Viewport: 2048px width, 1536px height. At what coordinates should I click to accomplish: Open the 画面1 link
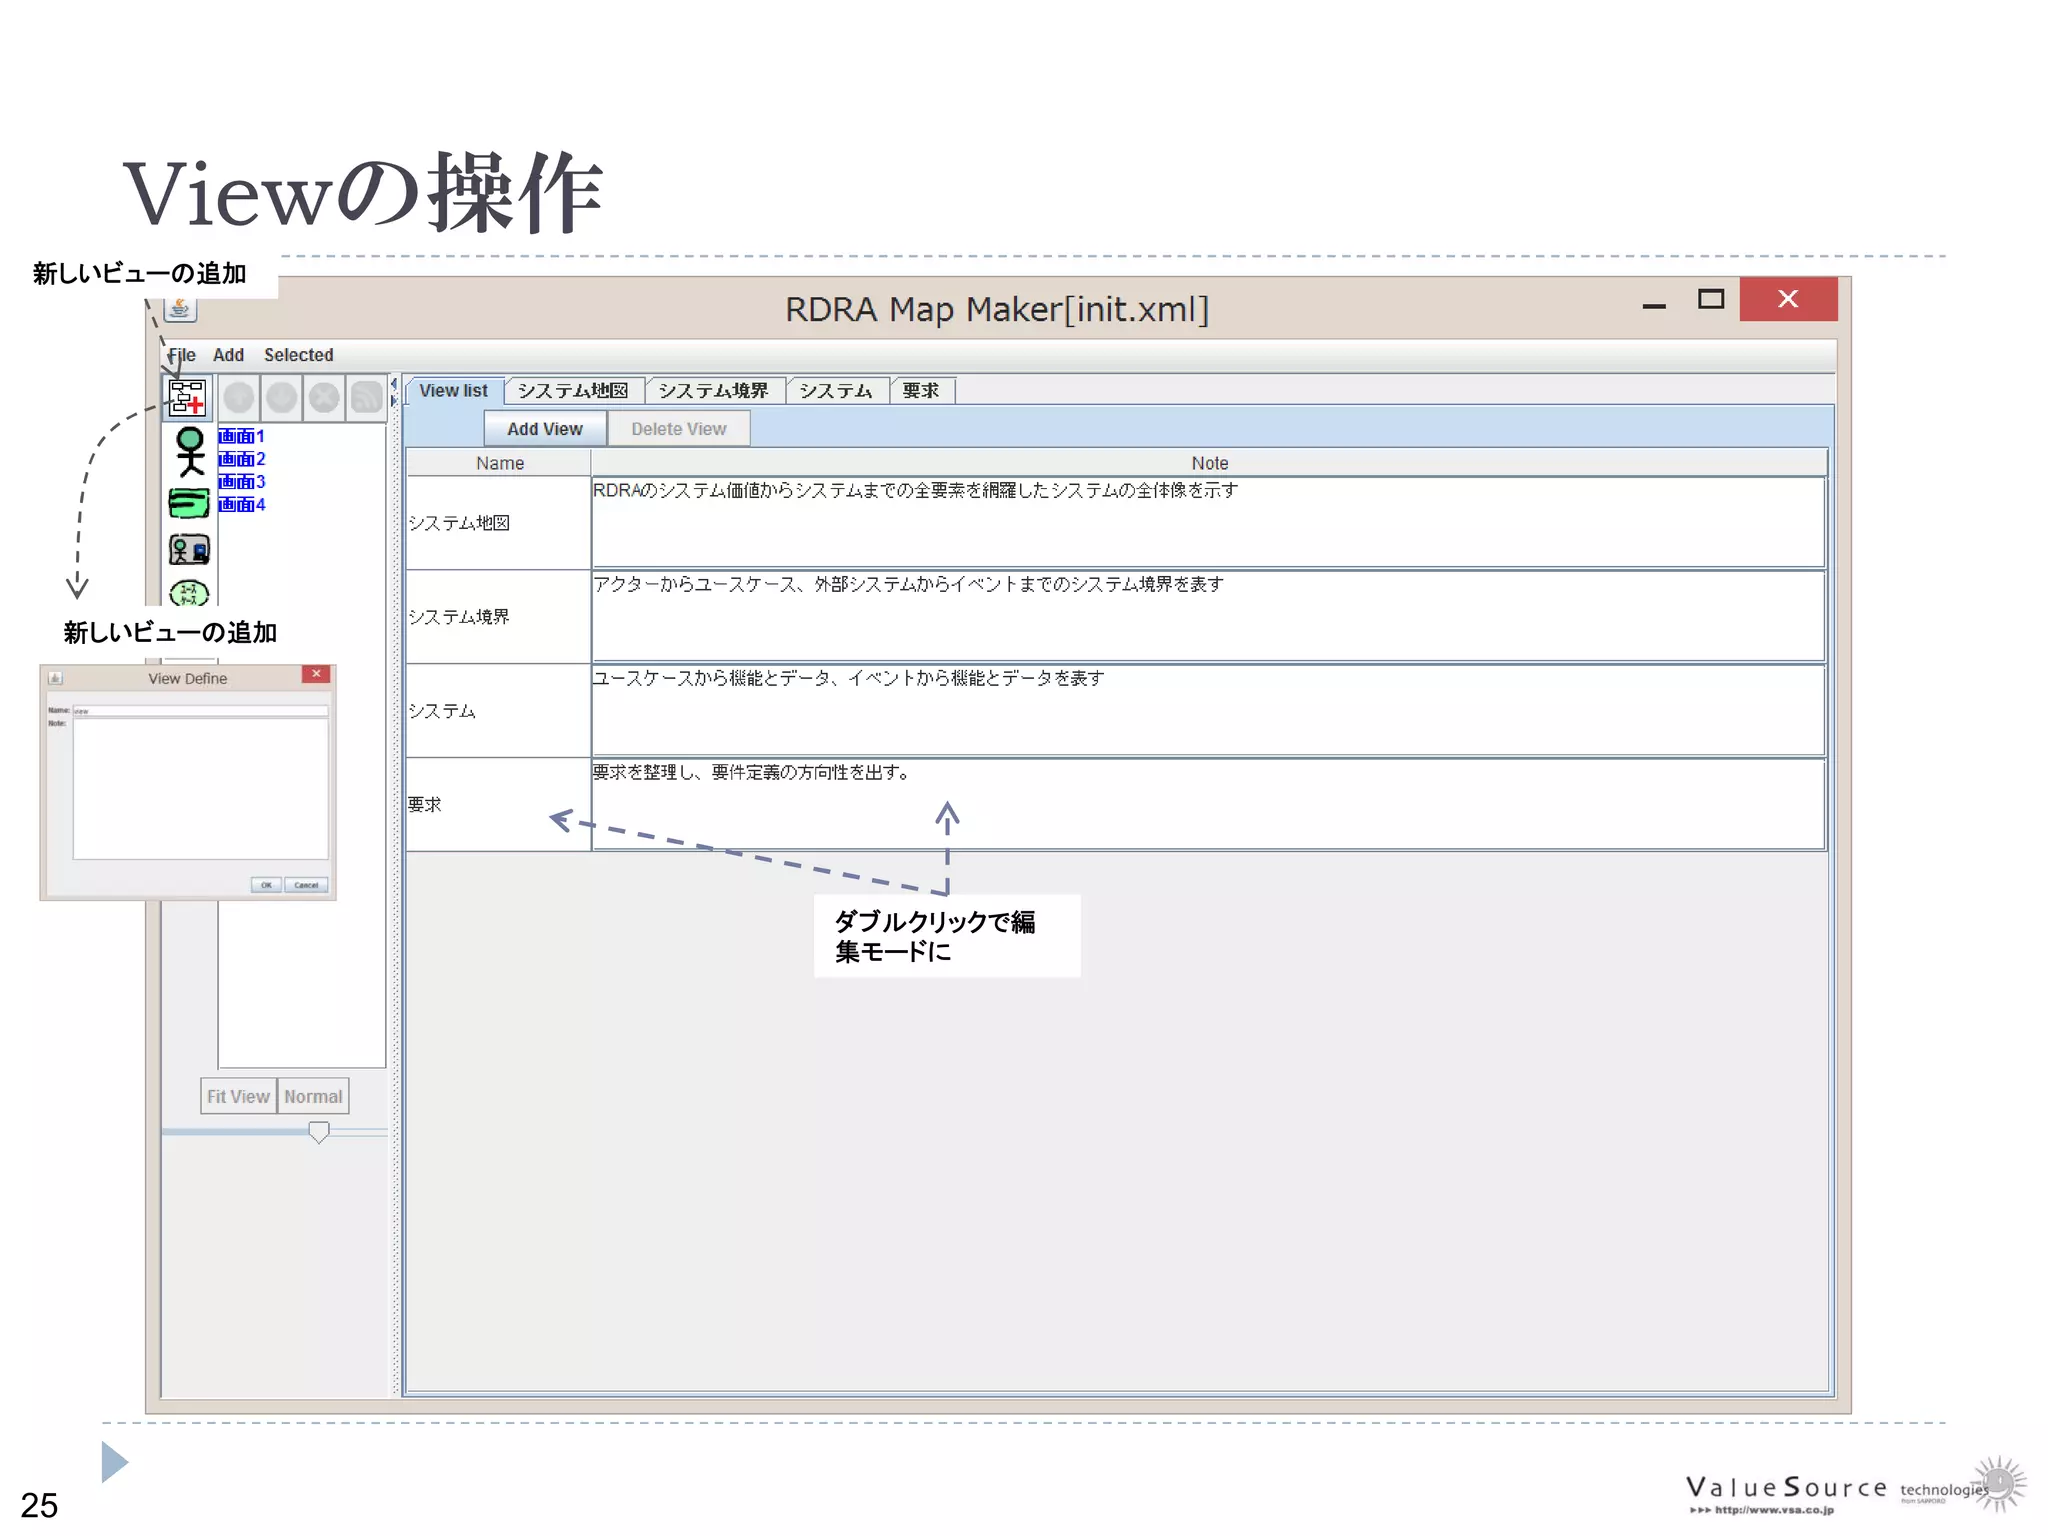tap(241, 436)
